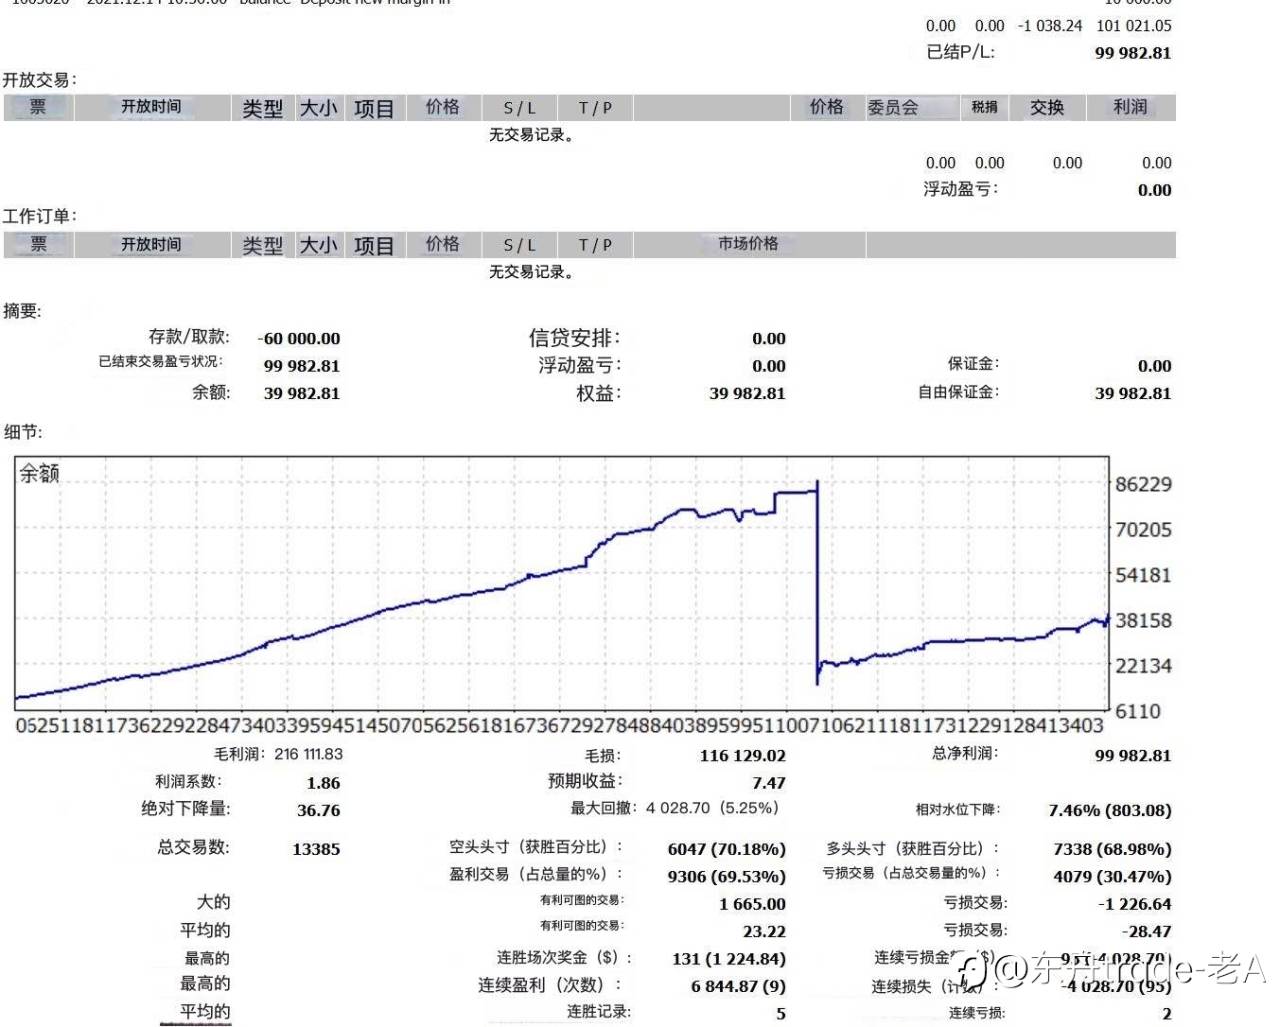Click the 余额 chart title

(40, 474)
